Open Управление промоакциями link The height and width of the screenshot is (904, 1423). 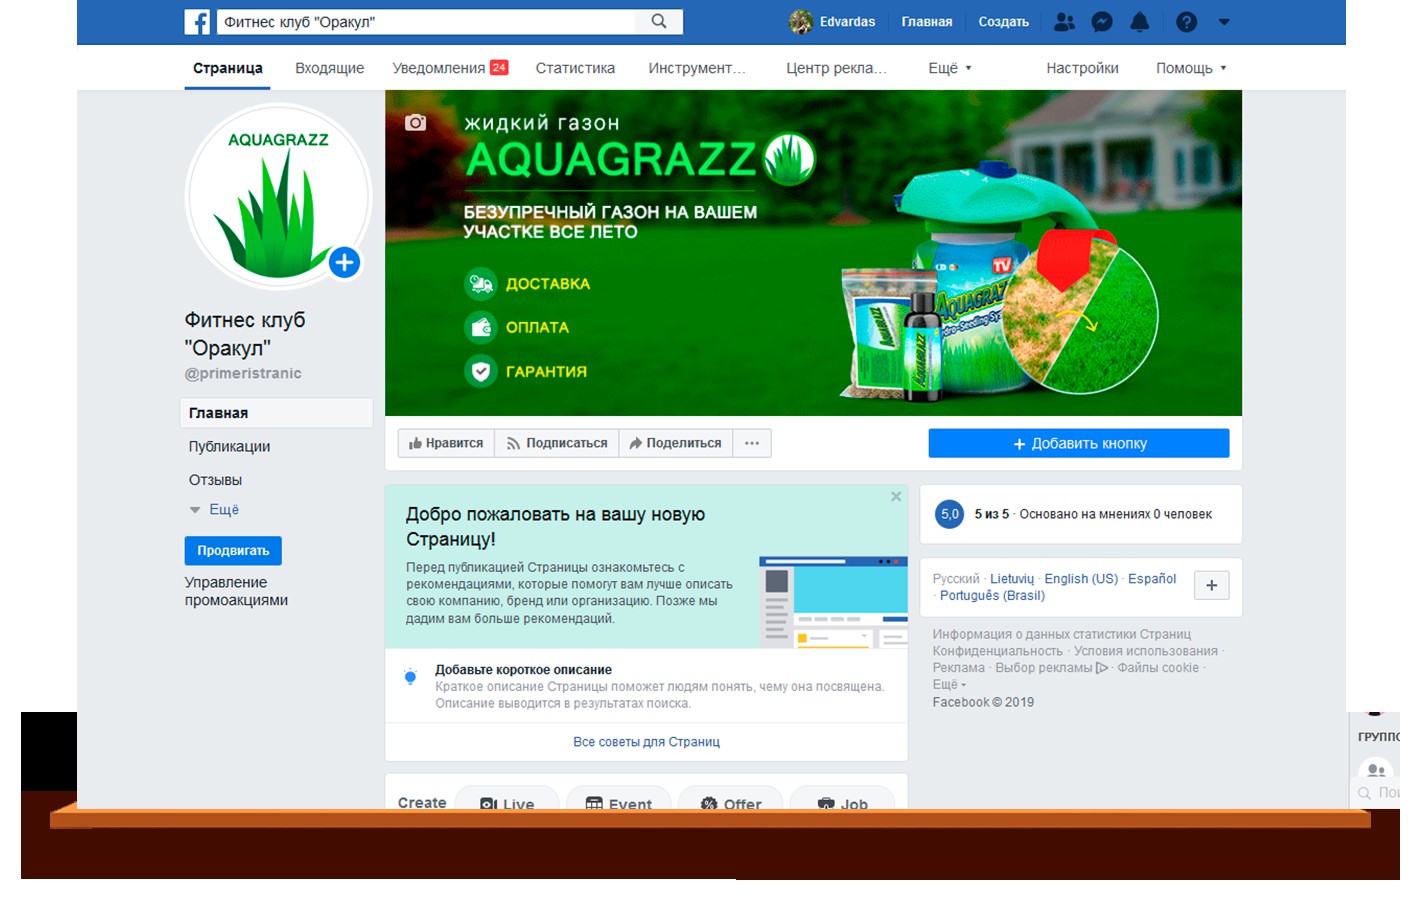coord(236,591)
